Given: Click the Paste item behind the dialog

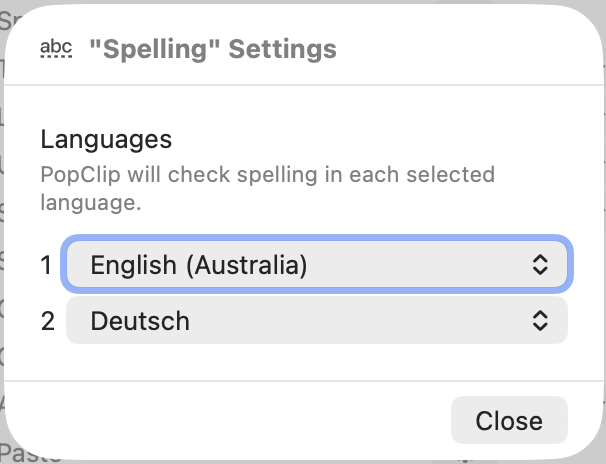Looking at the screenshot, I should tap(28, 454).
